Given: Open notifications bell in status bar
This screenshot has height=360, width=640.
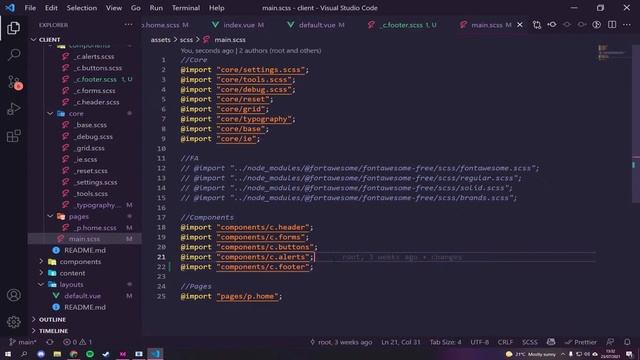Looking at the screenshot, I should [x=627, y=342].
